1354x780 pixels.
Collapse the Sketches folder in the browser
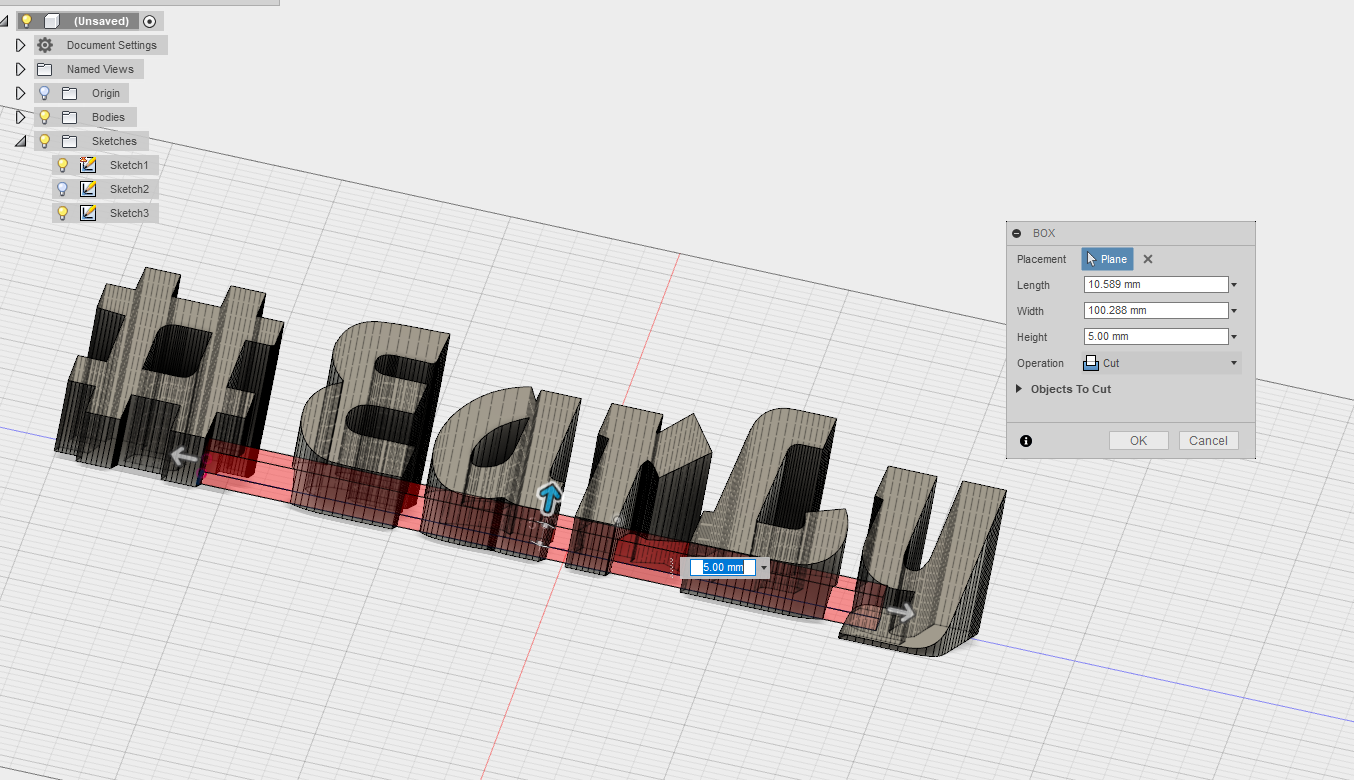click(20, 140)
